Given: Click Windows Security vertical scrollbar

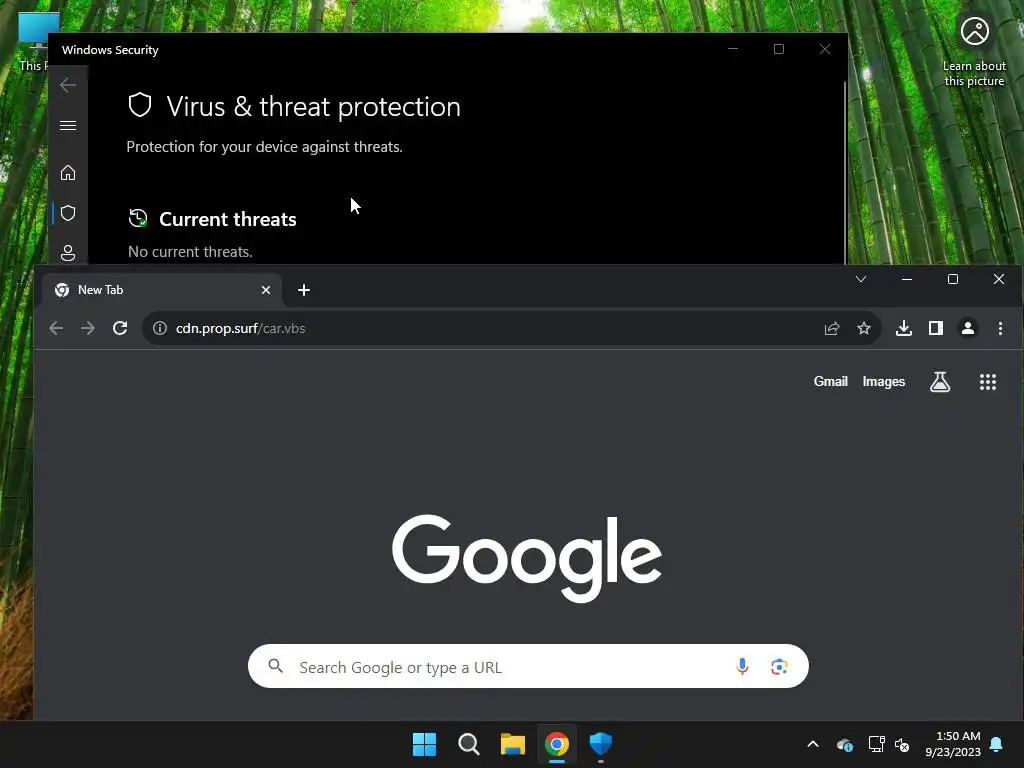Looking at the screenshot, I should [845, 172].
